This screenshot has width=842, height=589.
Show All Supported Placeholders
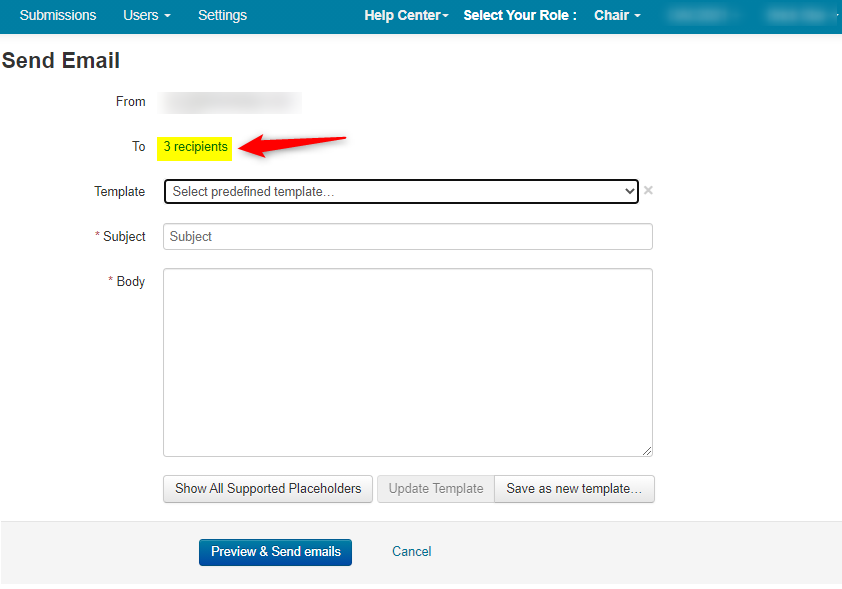268,489
